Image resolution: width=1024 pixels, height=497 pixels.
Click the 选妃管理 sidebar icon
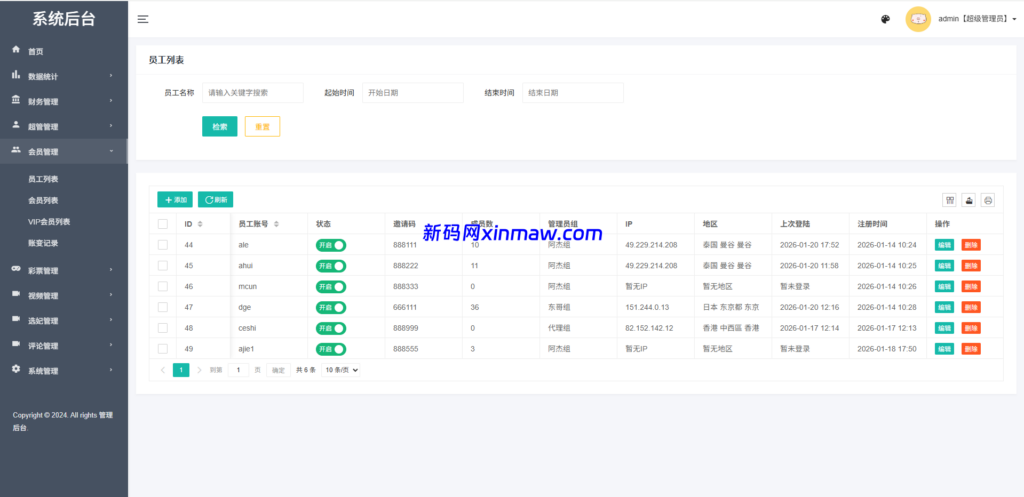(x=16, y=319)
